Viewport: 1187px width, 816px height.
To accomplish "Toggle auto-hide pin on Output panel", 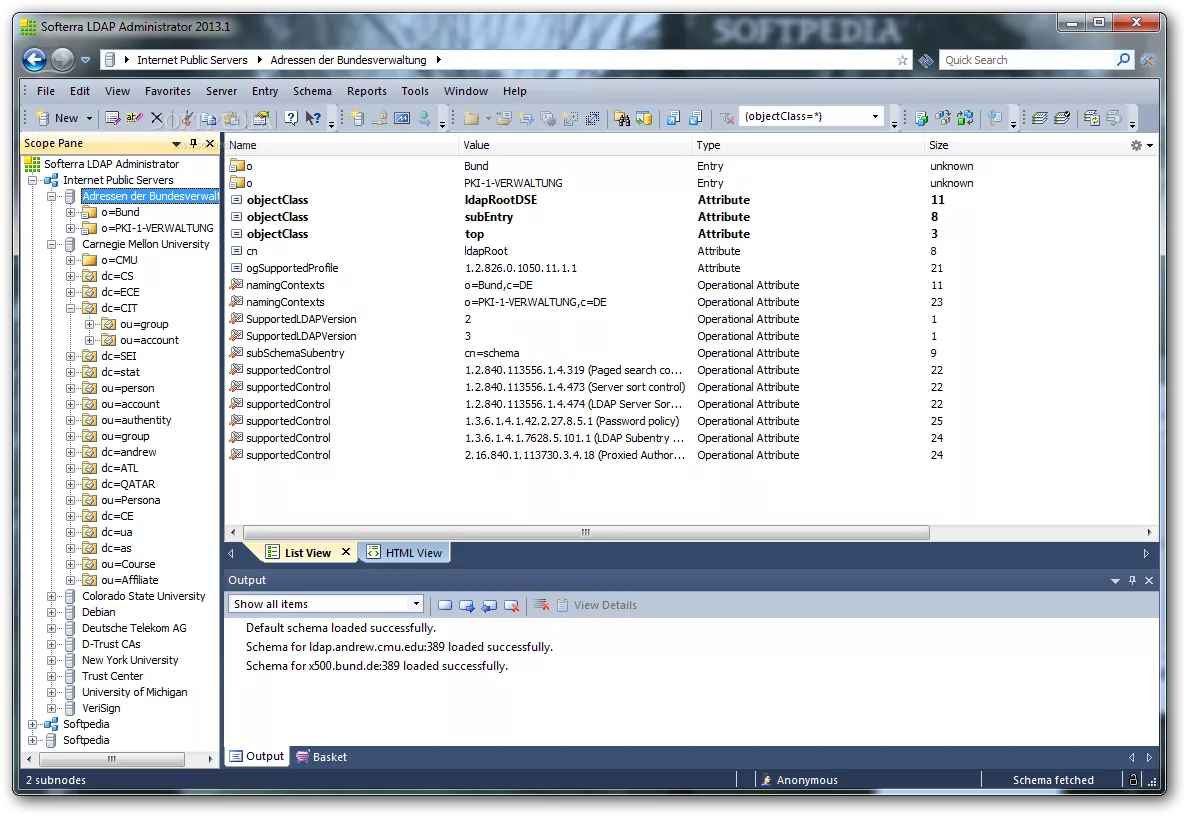I will (x=1132, y=581).
